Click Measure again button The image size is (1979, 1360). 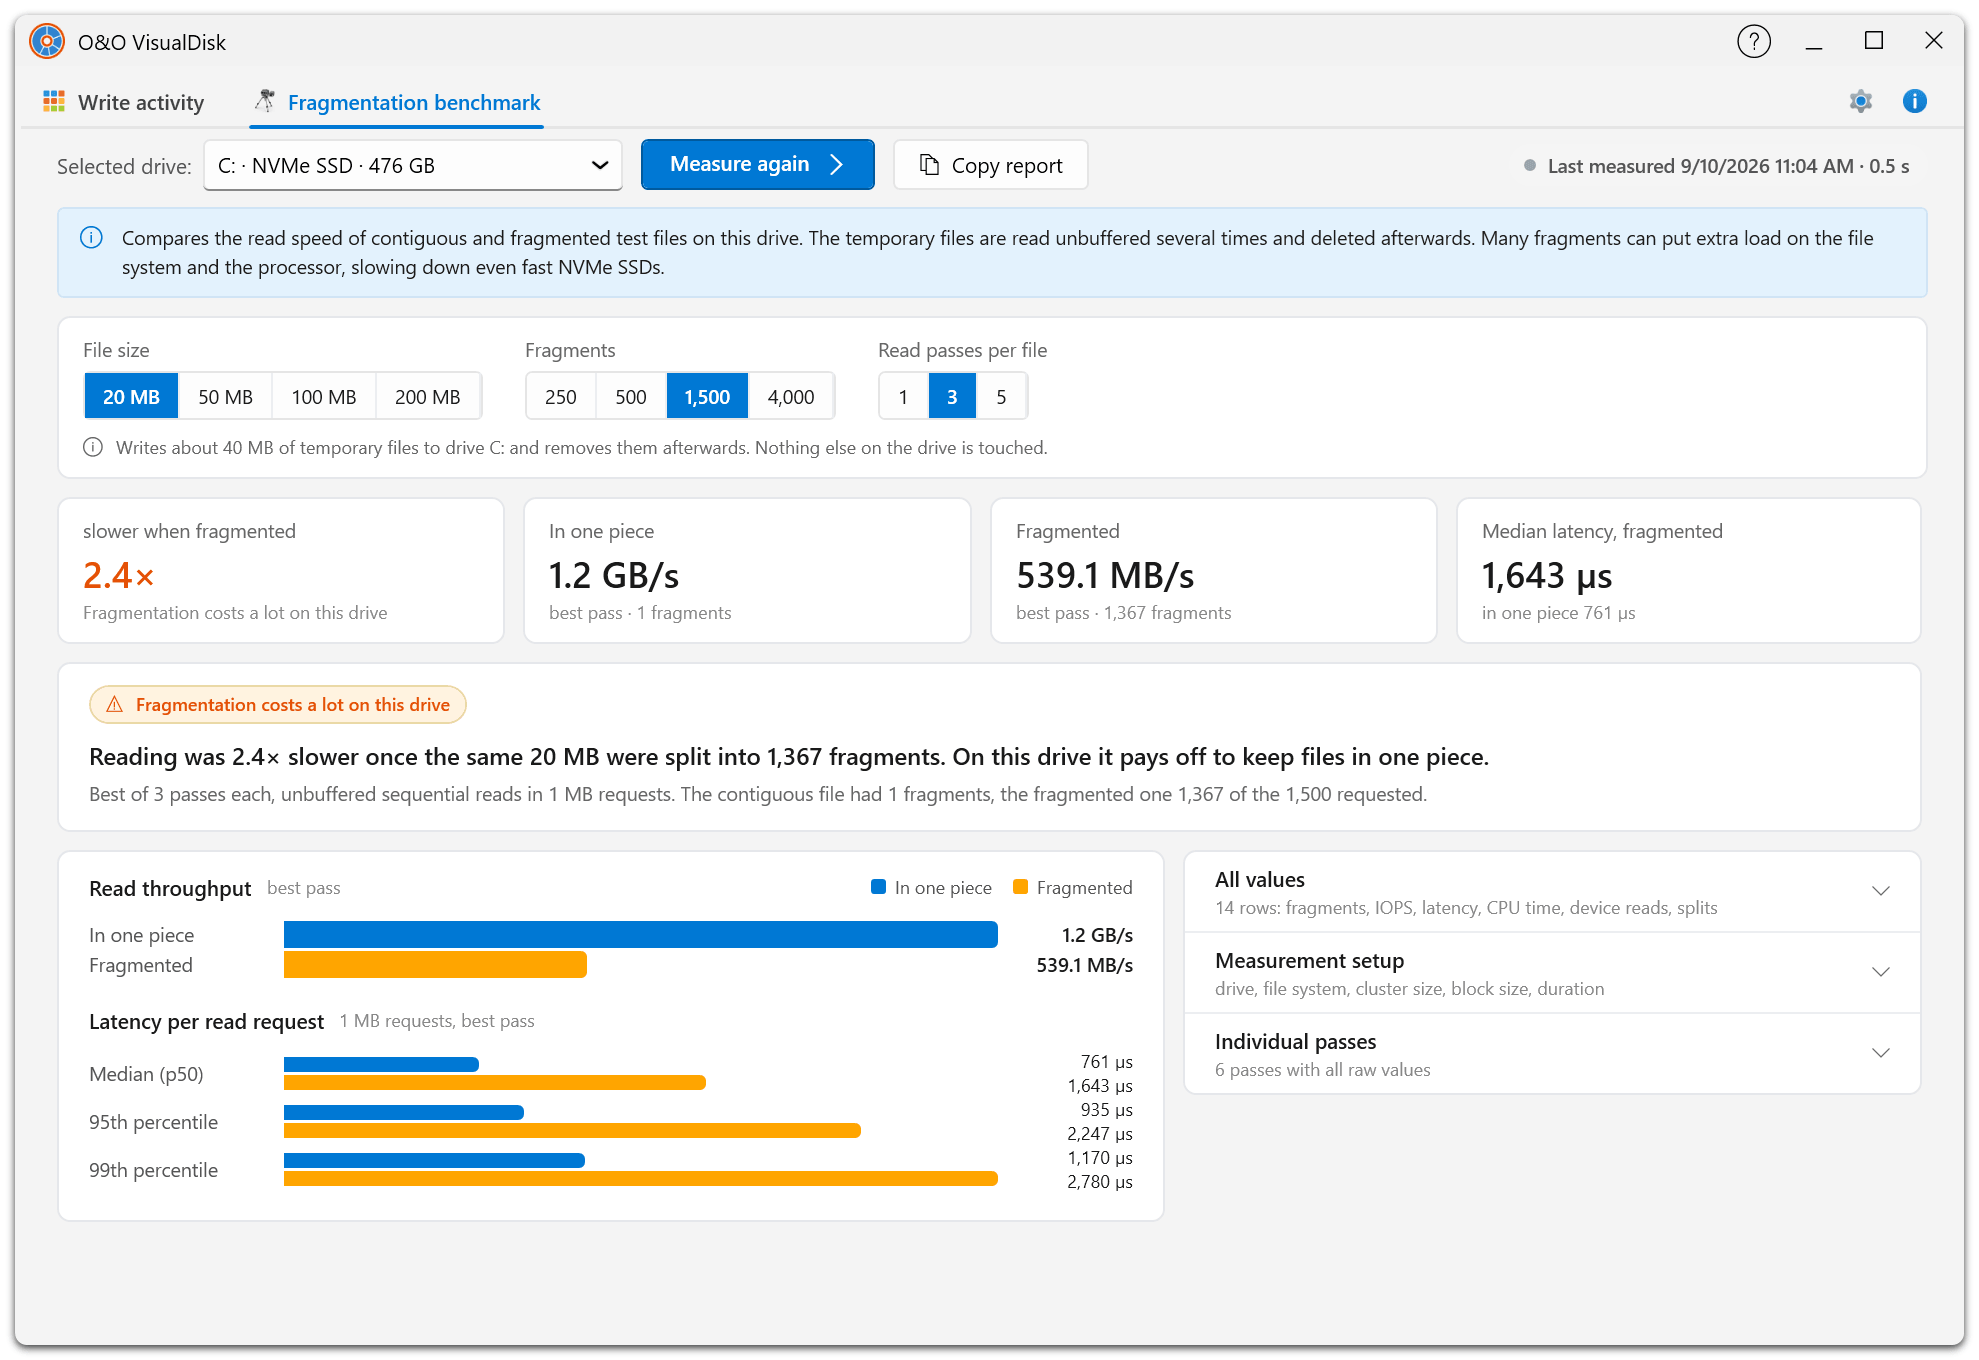point(757,164)
